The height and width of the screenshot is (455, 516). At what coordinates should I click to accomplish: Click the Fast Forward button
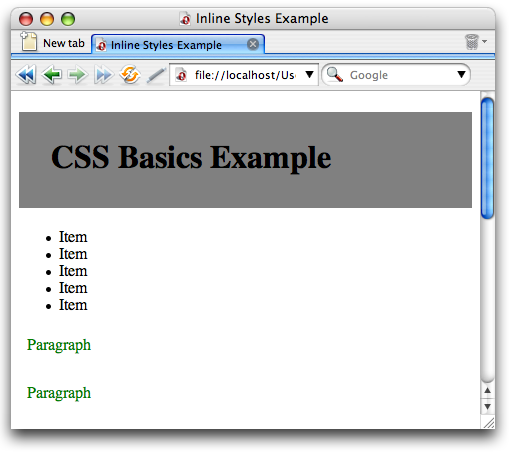click(104, 74)
